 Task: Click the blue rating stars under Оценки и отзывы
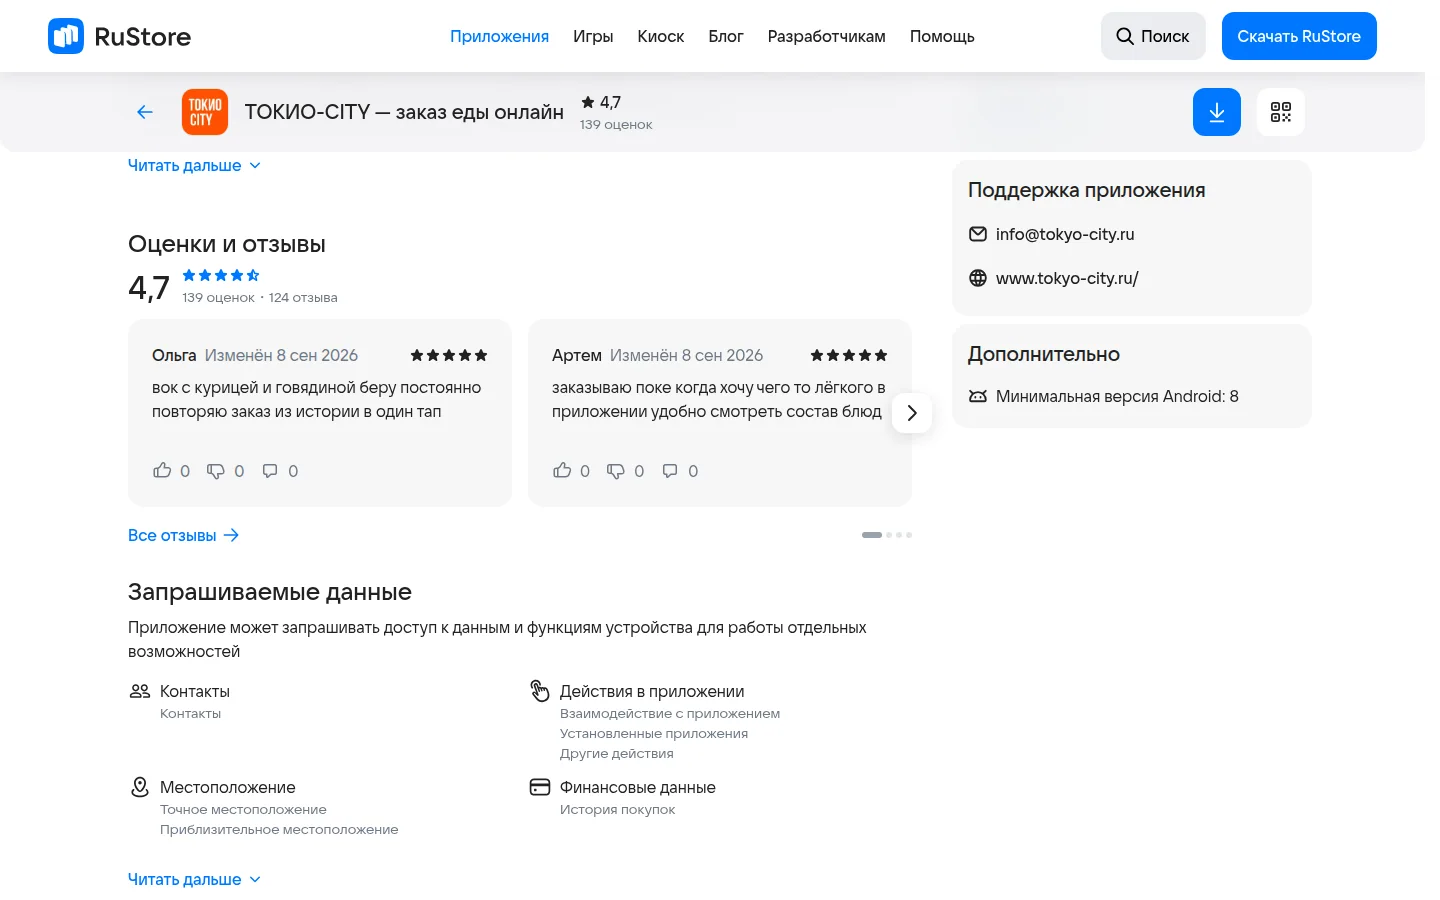(x=221, y=275)
